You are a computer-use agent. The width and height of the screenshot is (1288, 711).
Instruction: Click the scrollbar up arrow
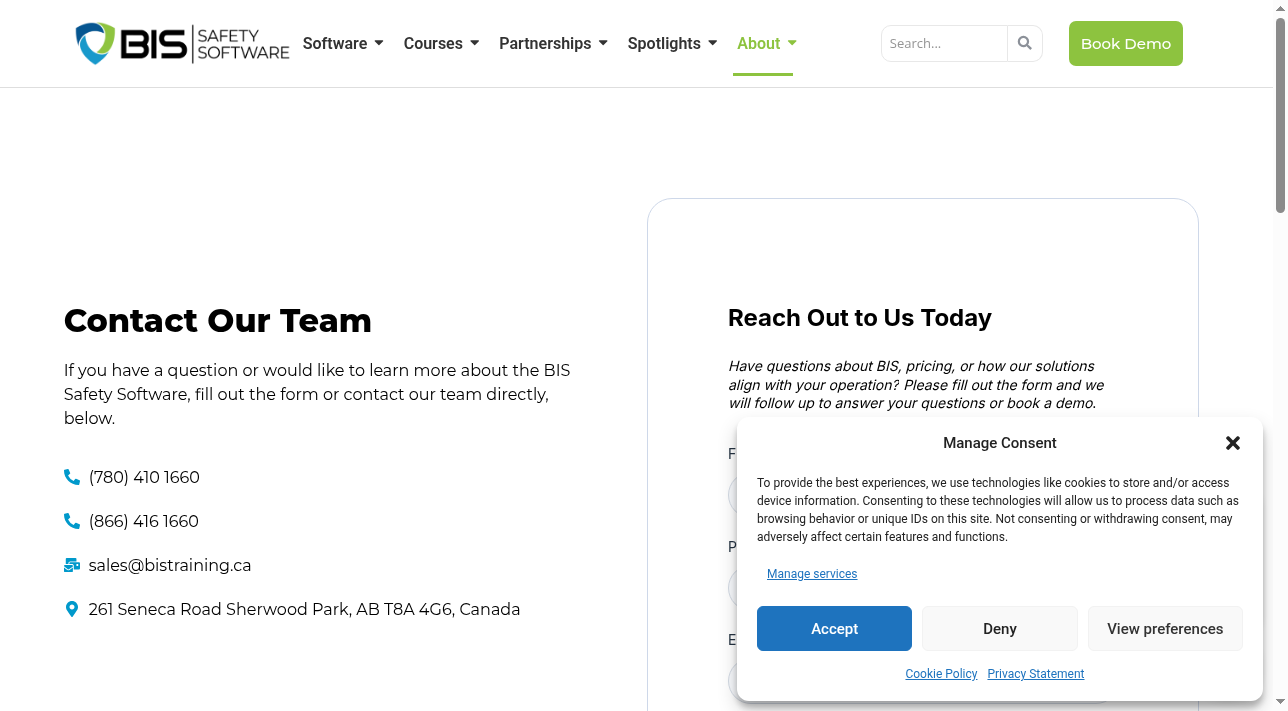[x=1280, y=8]
